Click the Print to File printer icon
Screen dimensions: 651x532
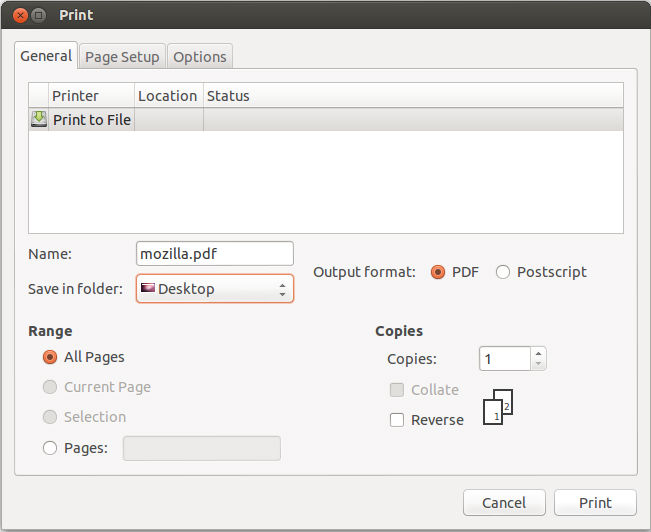coord(39,119)
